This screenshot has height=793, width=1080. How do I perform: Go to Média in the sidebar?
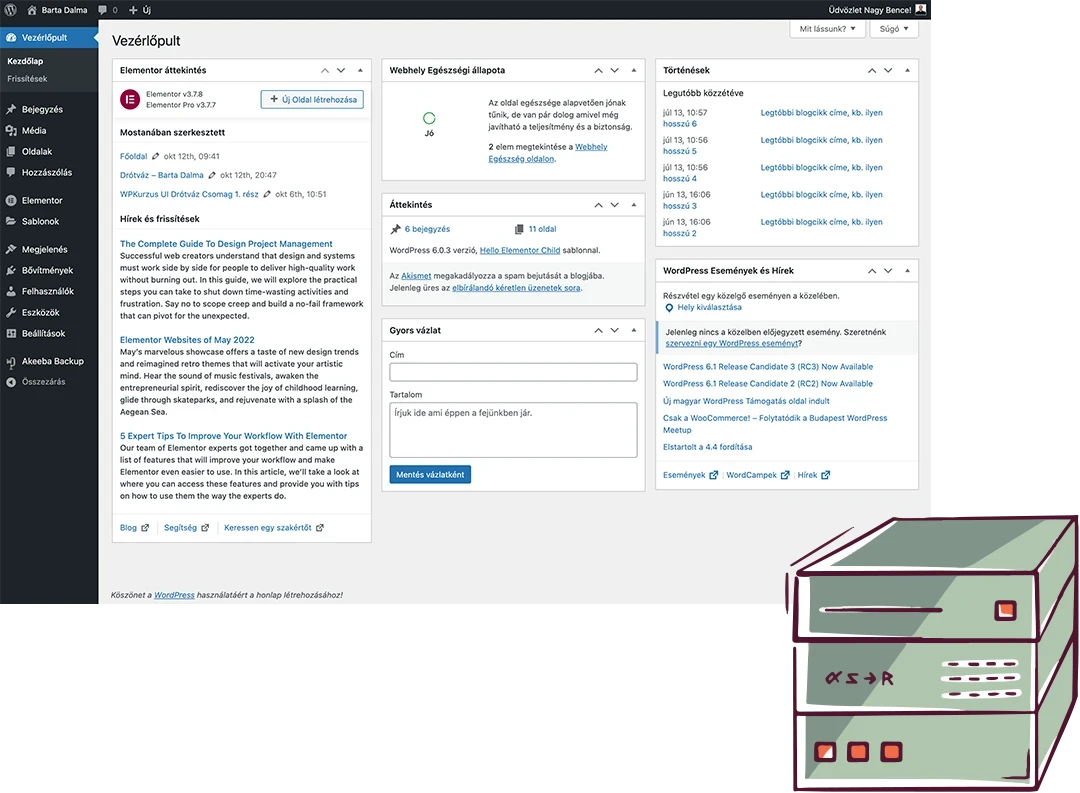tap(34, 131)
